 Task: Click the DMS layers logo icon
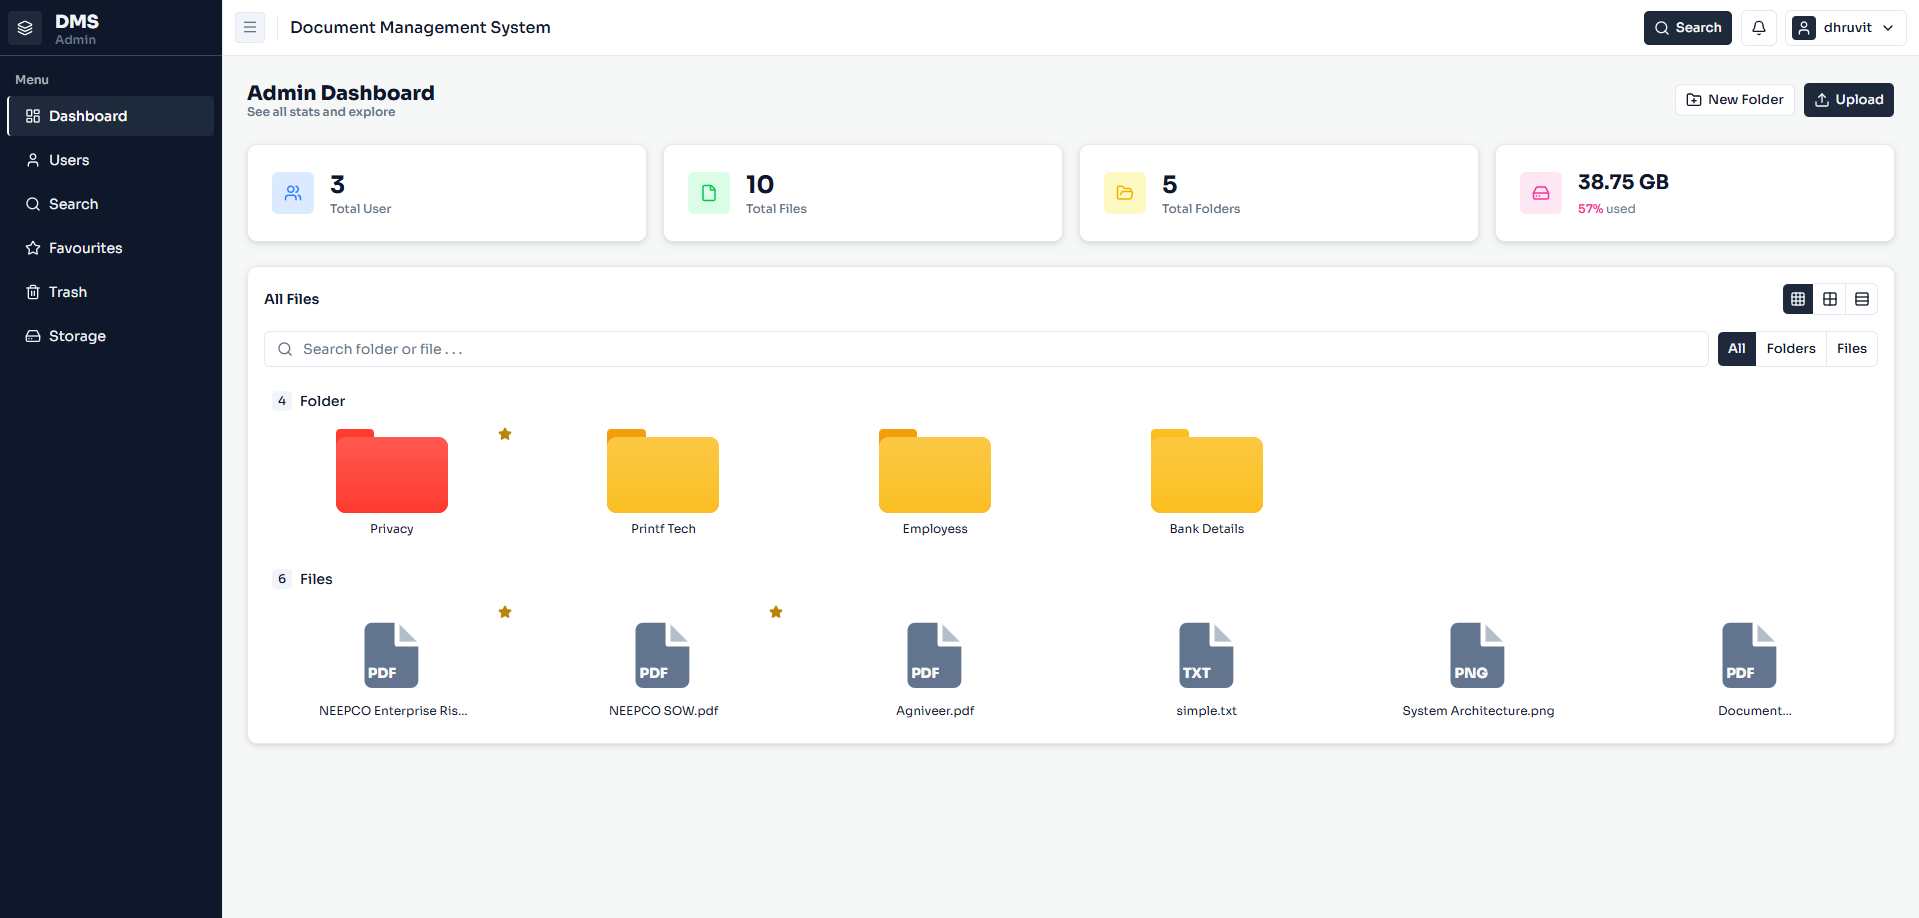pos(26,28)
